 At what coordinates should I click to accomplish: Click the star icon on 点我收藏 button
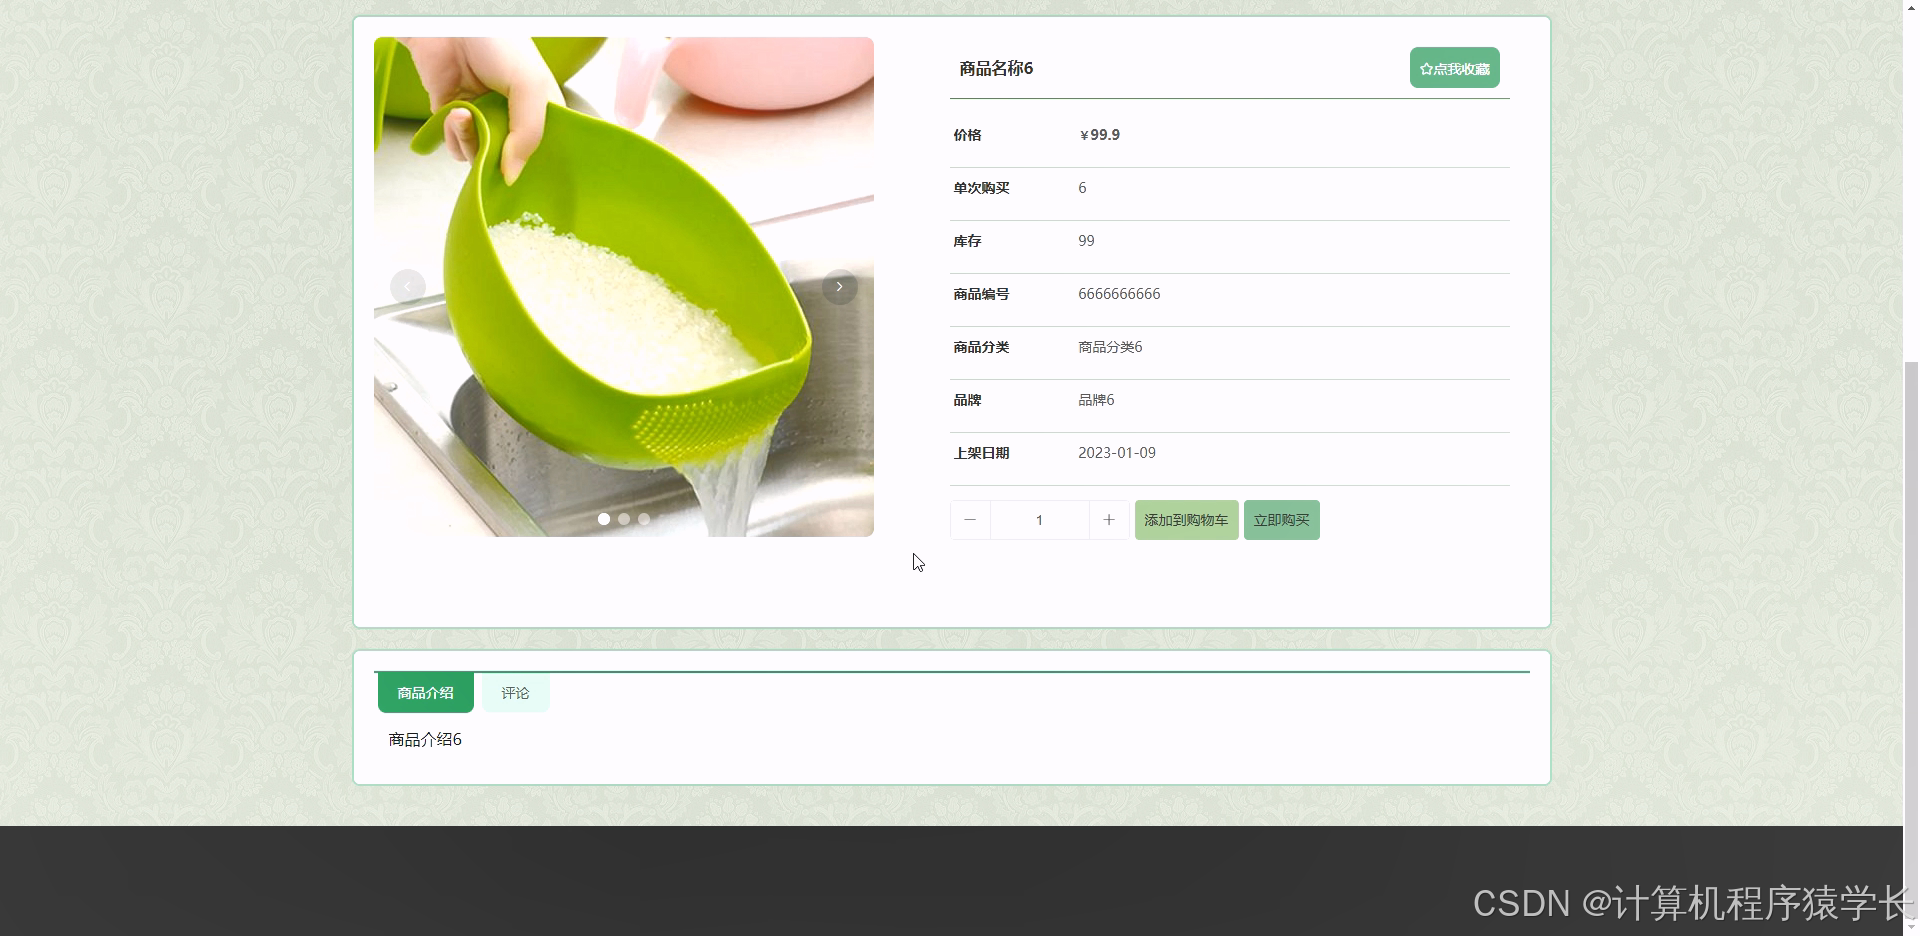[x=1424, y=68]
